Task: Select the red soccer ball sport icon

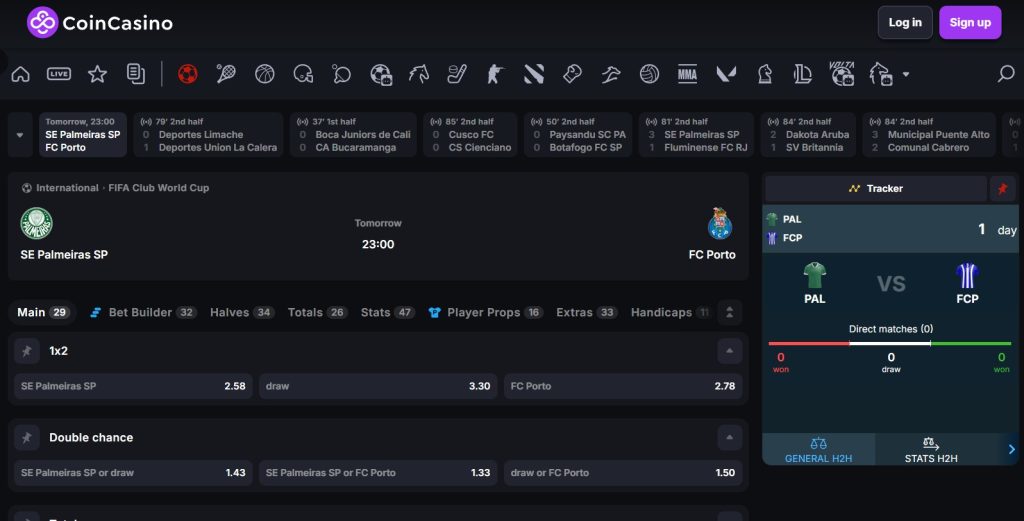Action: (x=187, y=74)
